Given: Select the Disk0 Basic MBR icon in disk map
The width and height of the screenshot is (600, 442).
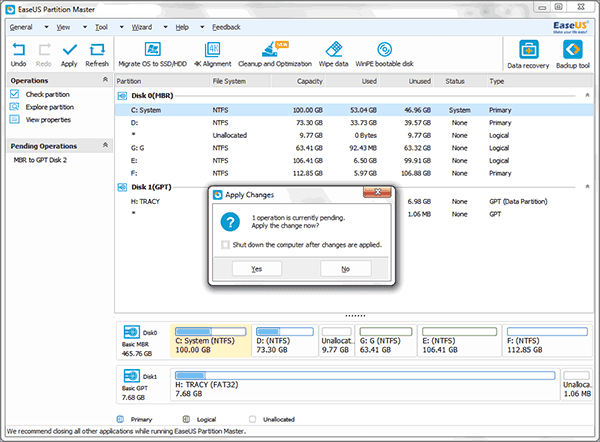Looking at the screenshot, I should tap(132, 332).
